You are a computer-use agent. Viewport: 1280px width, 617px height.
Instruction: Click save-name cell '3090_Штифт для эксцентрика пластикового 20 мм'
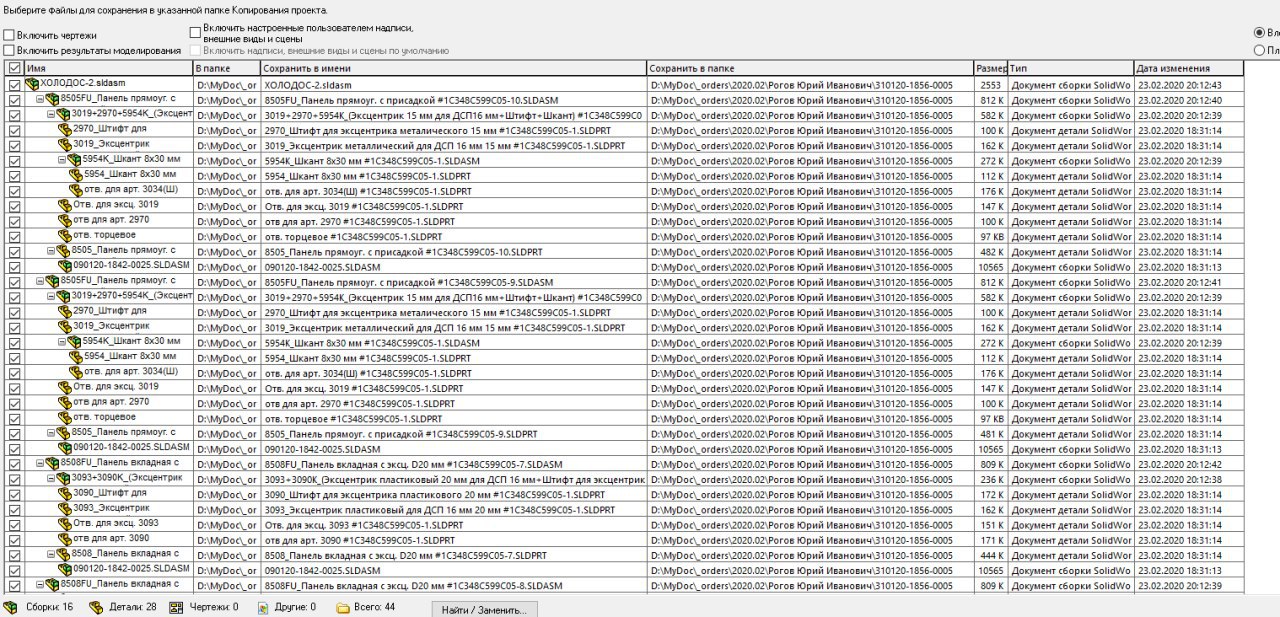point(453,494)
